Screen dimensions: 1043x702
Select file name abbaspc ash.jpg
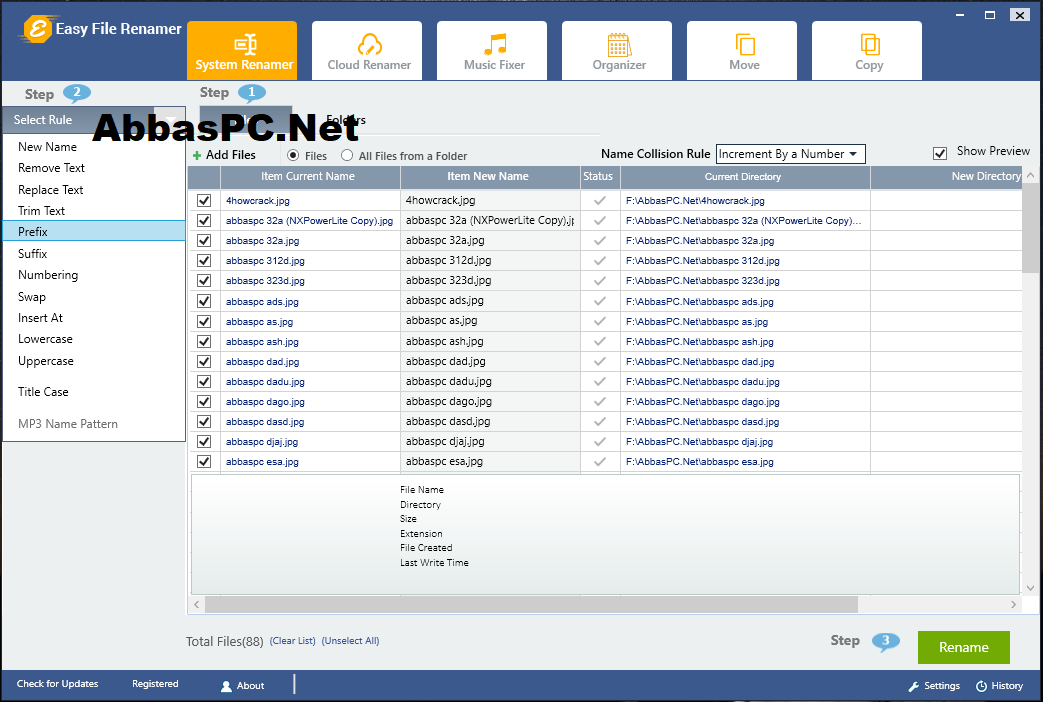[262, 341]
